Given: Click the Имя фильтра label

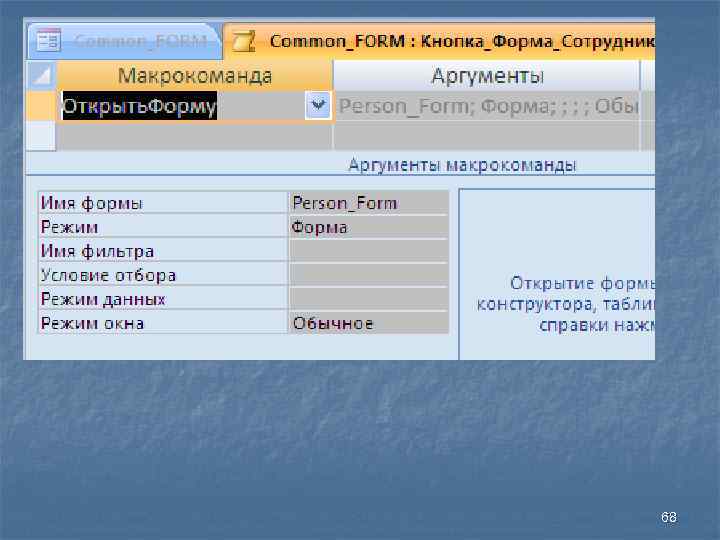Looking at the screenshot, I should [x=97, y=251].
